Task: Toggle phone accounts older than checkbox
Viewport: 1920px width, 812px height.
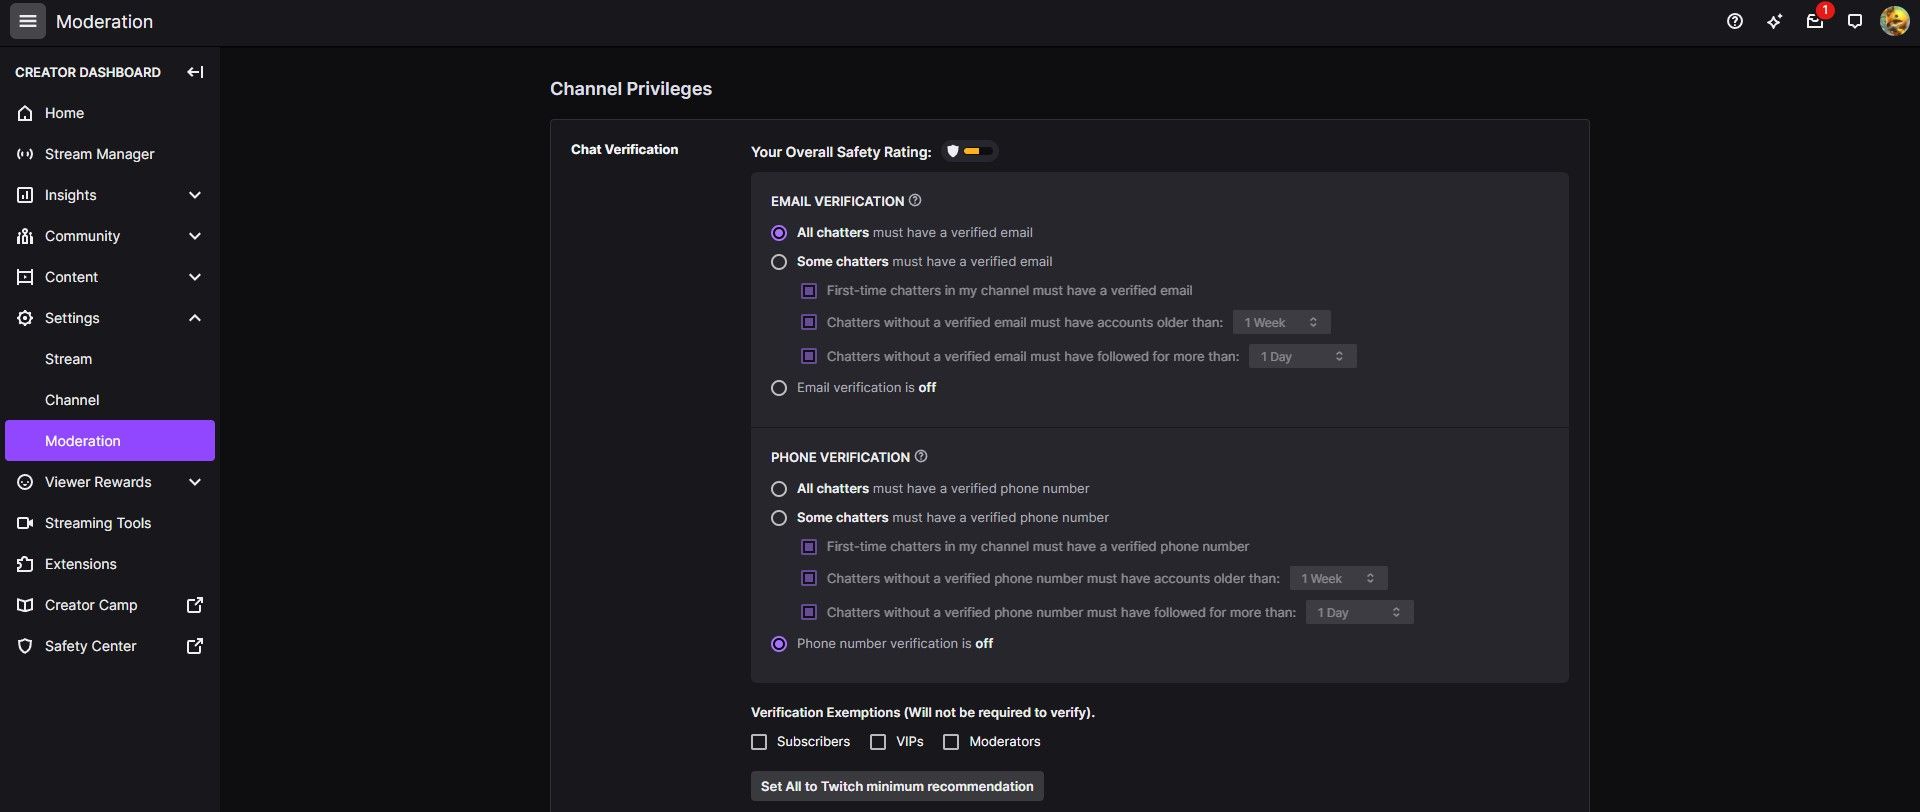Action: [809, 578]
